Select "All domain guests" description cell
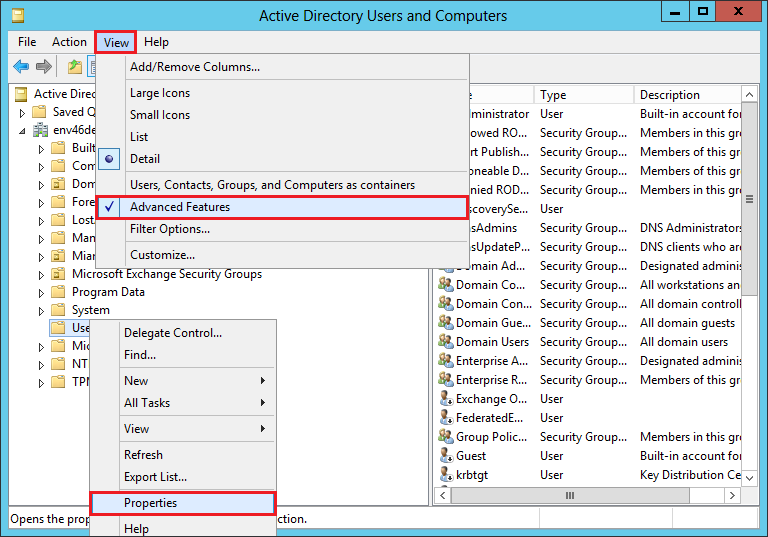The width and height of the screenshot is (768, 537). click(x=687, y=323)
